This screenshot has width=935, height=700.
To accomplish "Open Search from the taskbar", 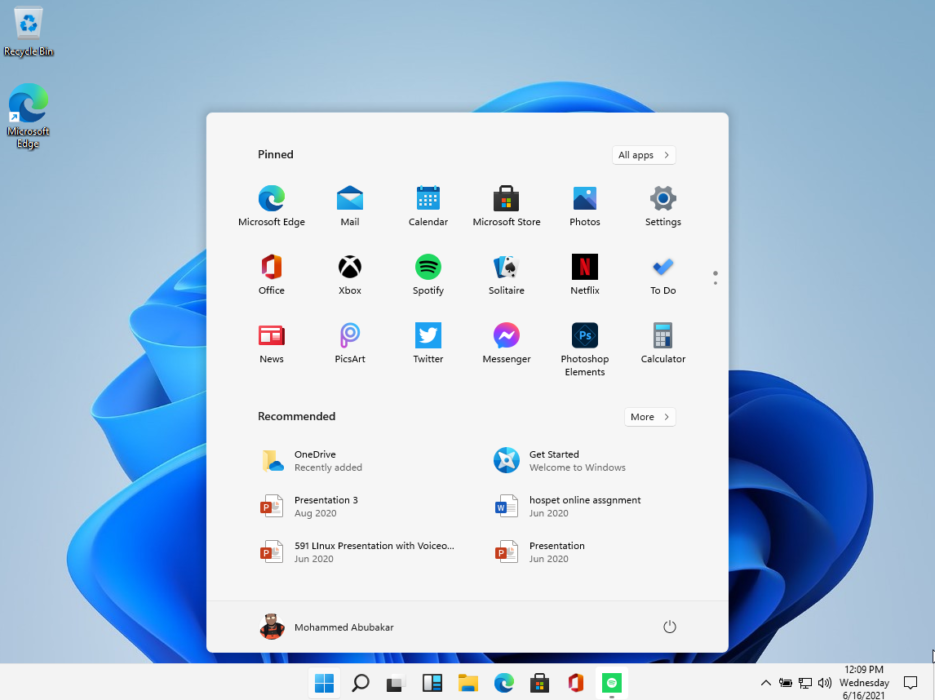I will click(359, 683).
